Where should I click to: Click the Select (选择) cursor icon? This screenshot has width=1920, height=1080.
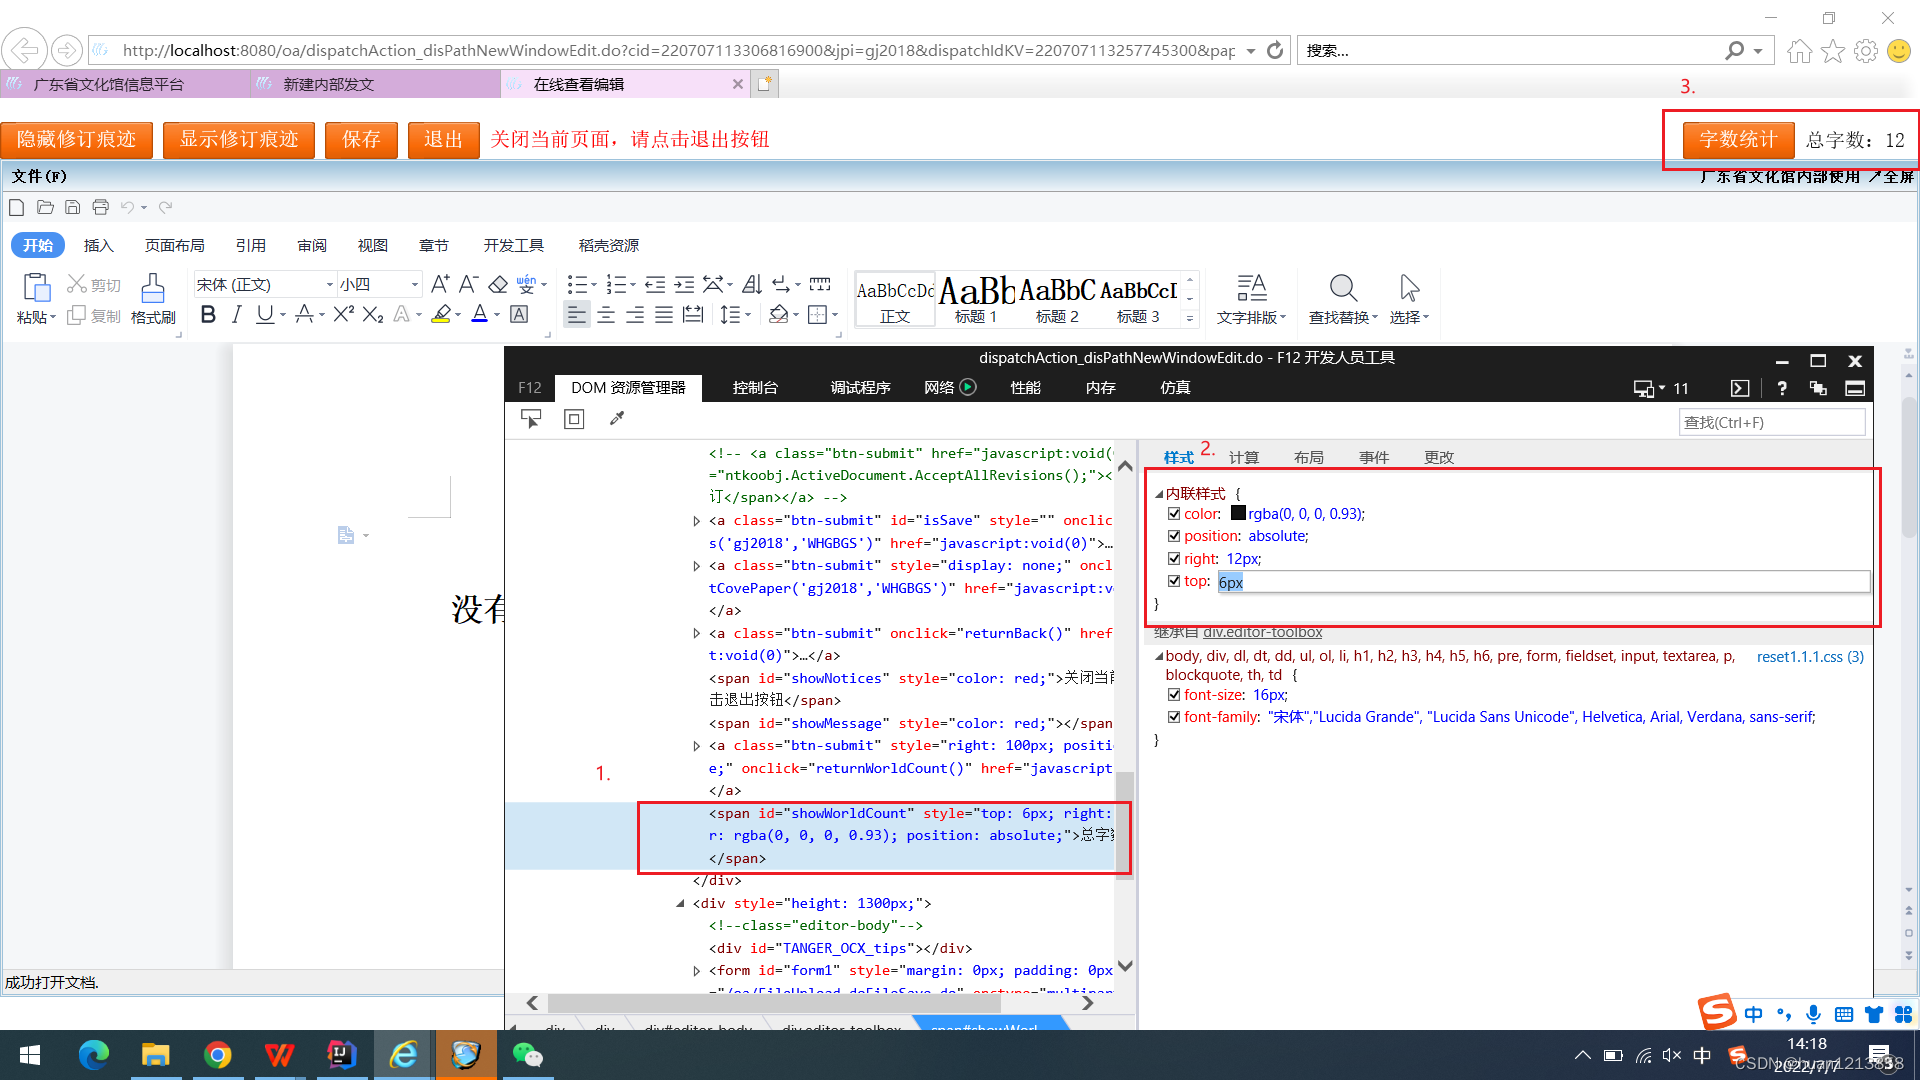click(x=1409, y=289)
